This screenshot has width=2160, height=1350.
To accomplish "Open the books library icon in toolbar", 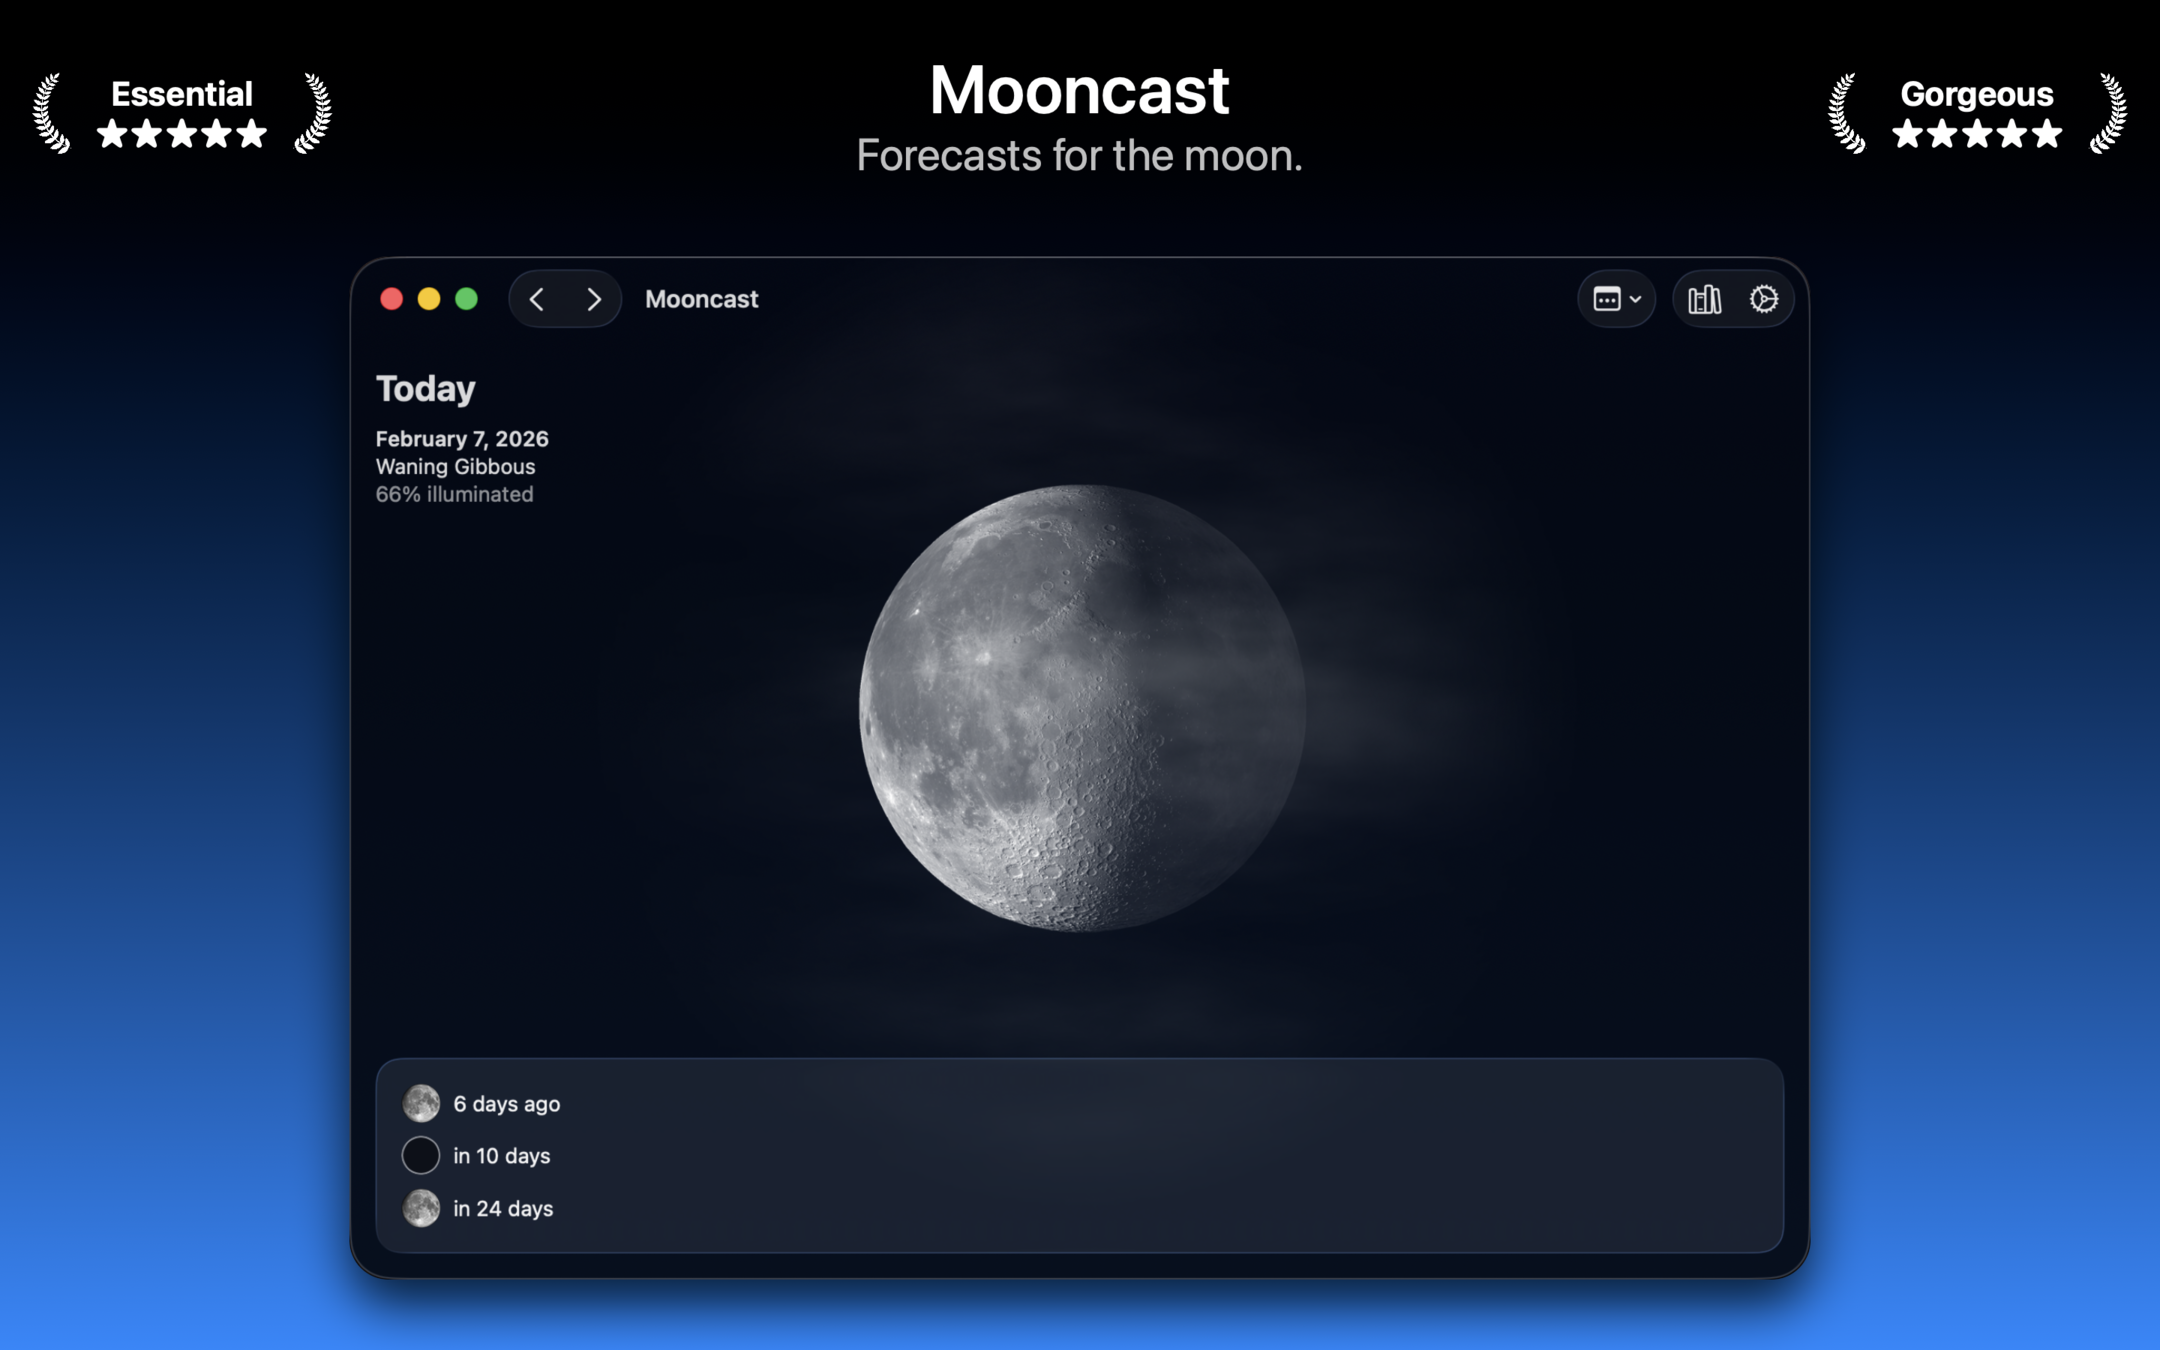I will [x=1704, y=299].
